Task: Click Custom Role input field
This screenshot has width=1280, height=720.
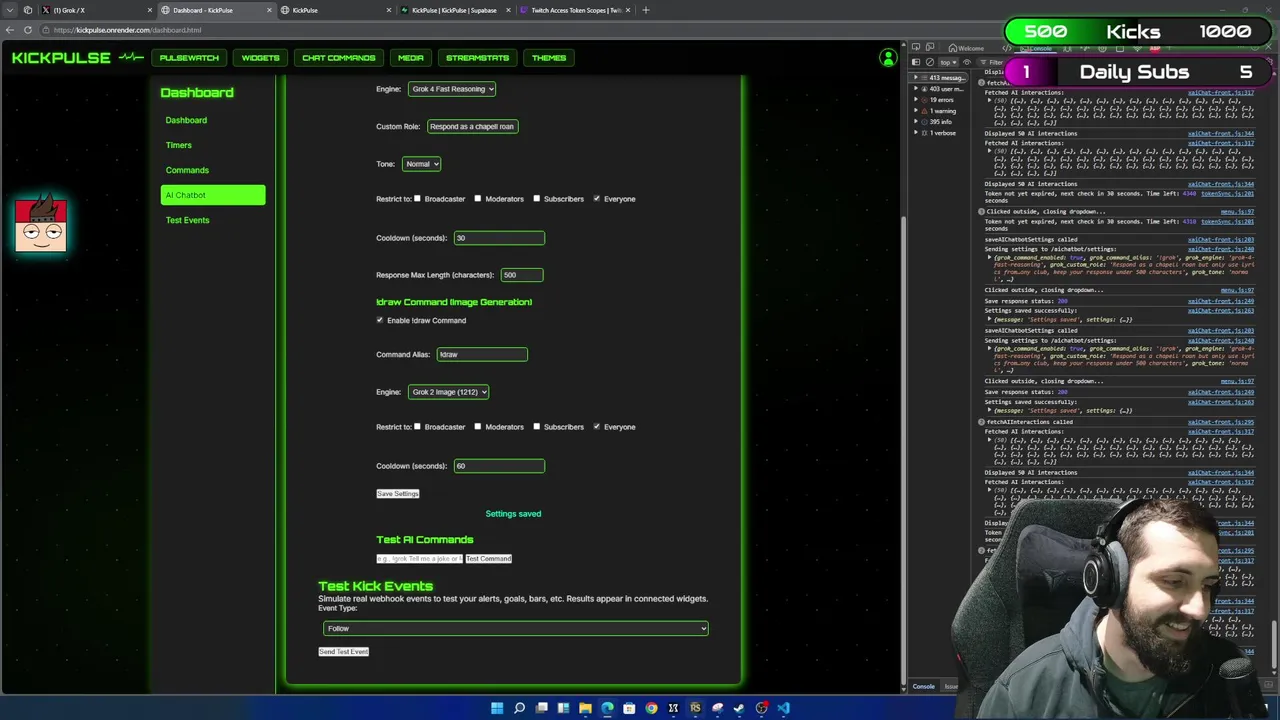Action: [472, 127]
